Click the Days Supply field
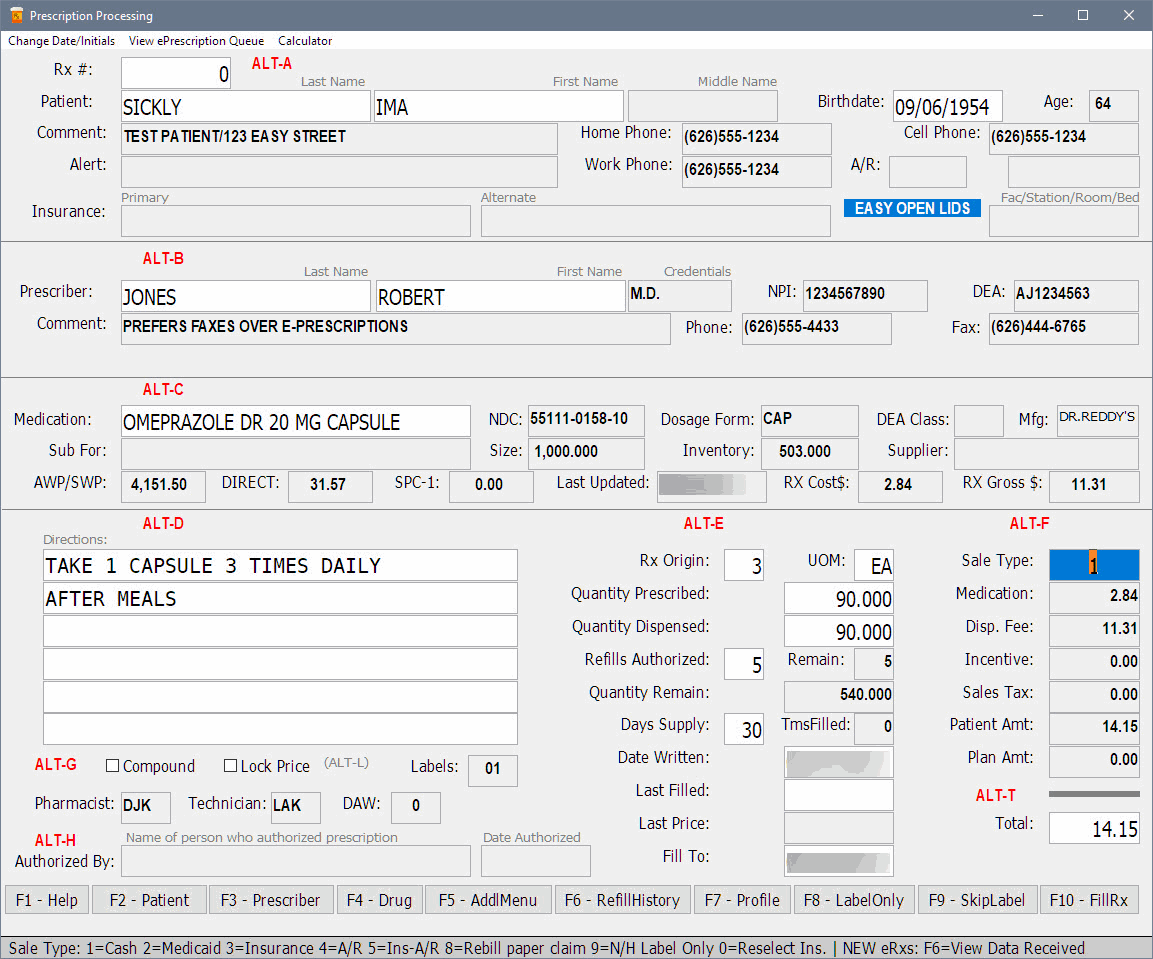 (743, 729)
